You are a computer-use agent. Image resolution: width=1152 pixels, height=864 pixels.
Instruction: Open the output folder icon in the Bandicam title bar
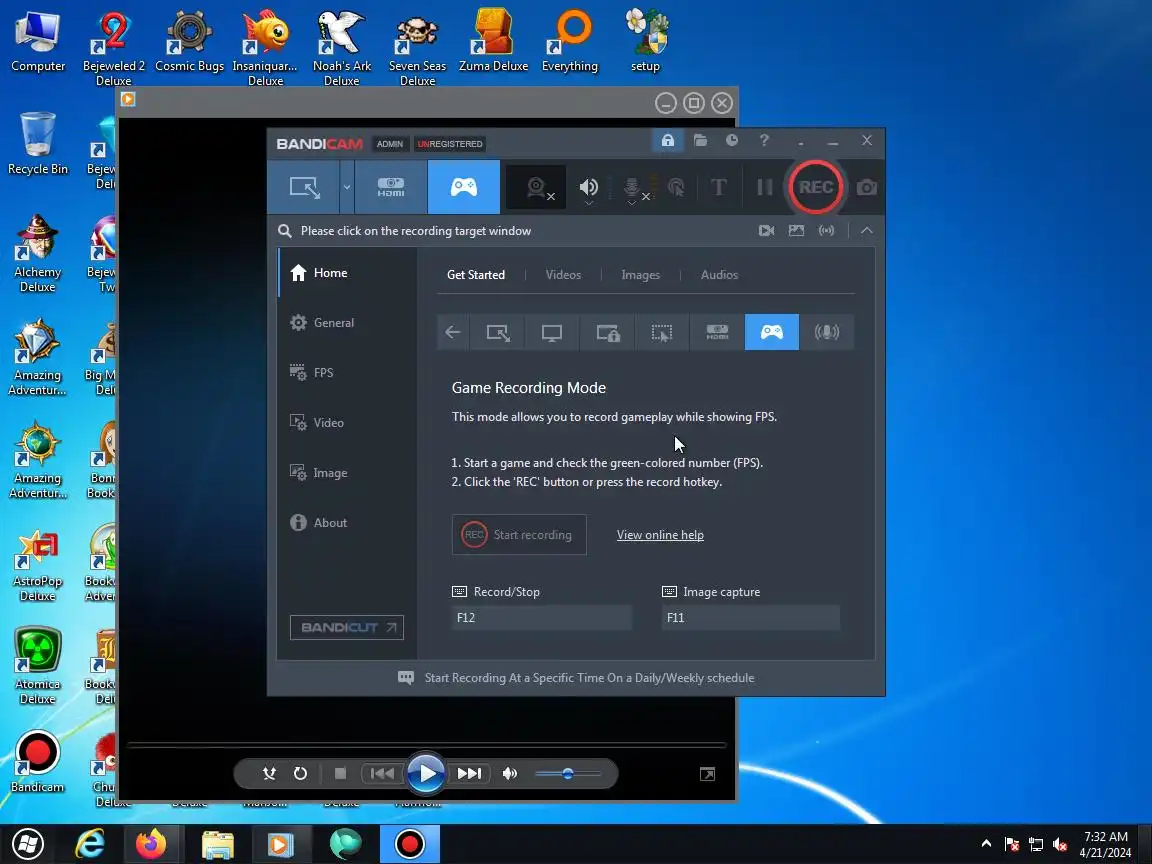700,140
